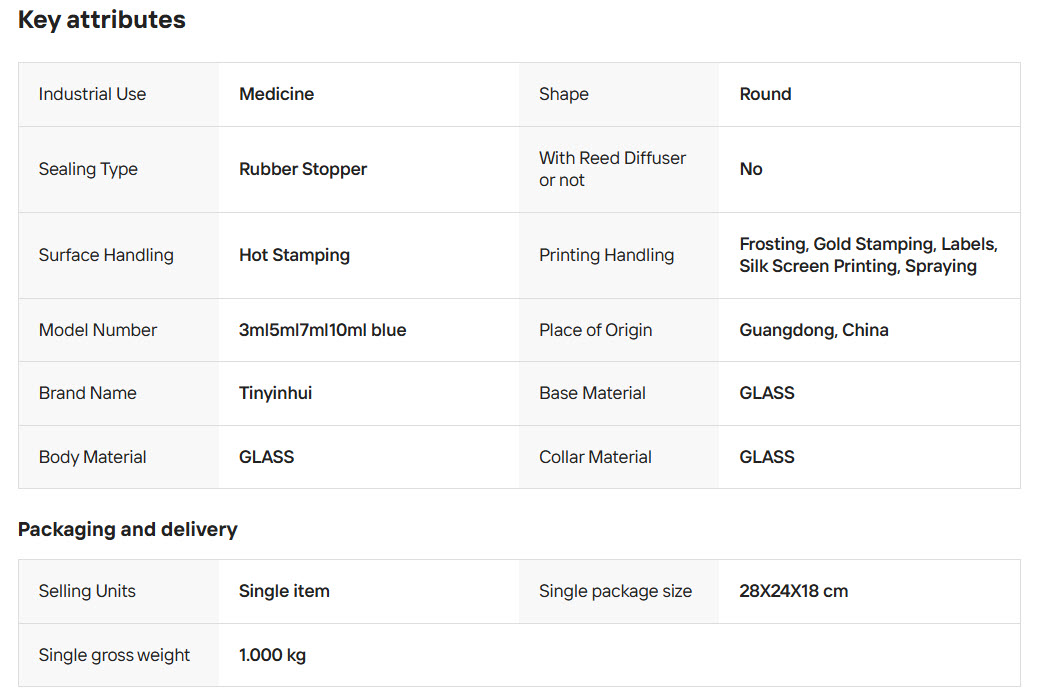Select the Tinyinhui brand name

click(275, 393)
